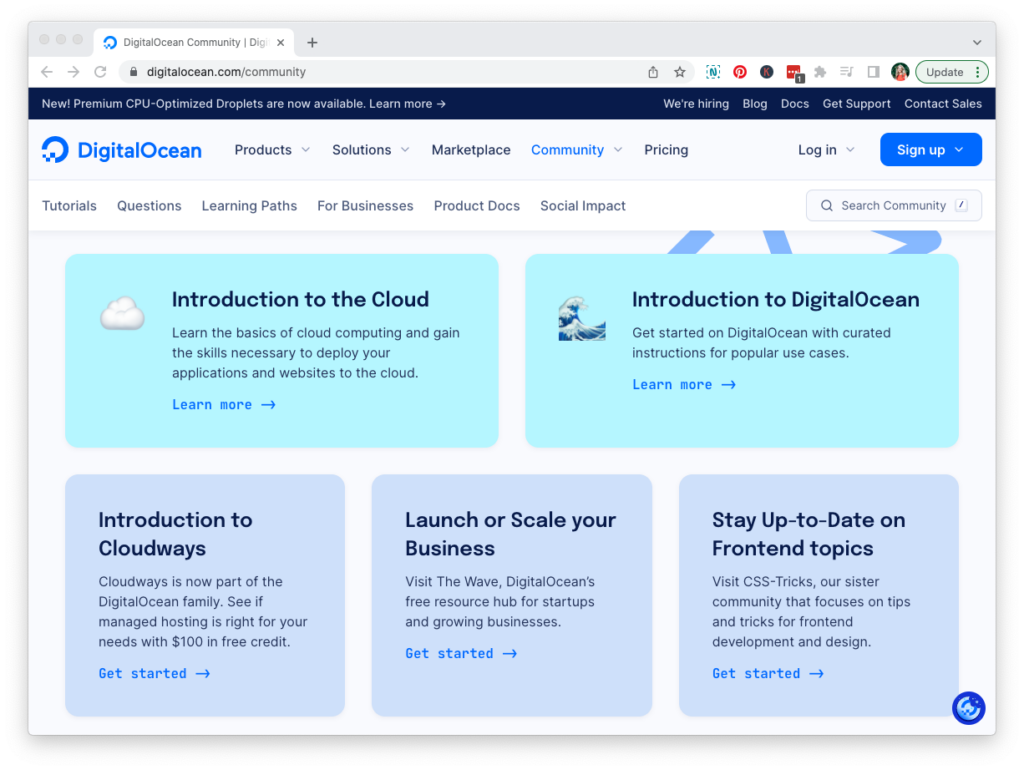Click the magnifying glass in Search Community
The width and height of the screenshot is (1024, 770).
[x=826, y=205]
